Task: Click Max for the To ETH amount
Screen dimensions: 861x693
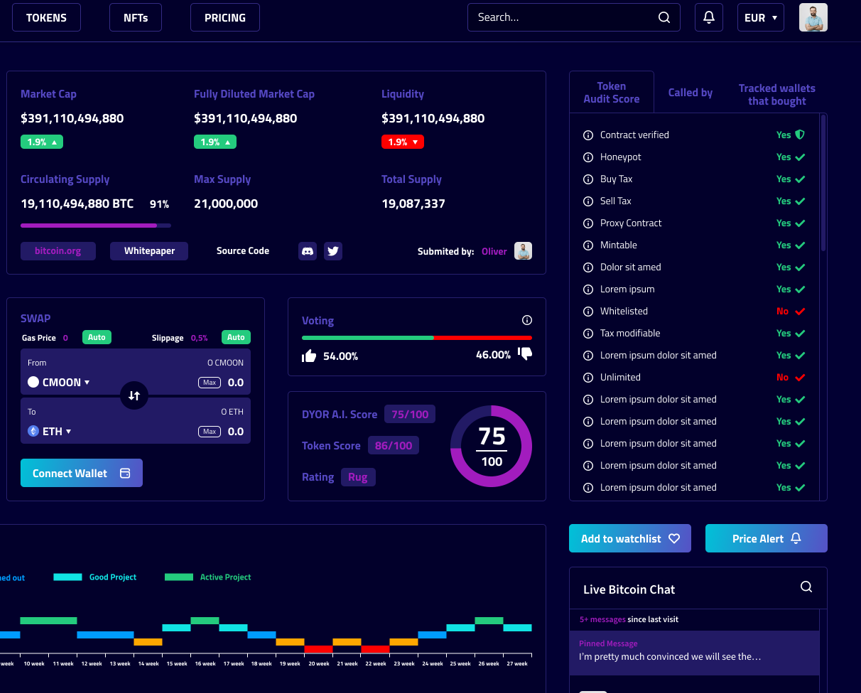Action: click(x=209, y=432)
